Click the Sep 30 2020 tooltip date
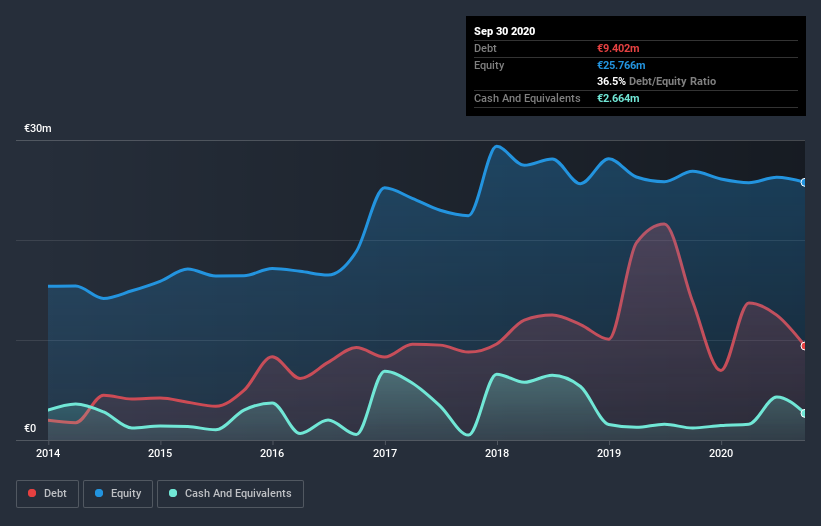 click(505, 31)
